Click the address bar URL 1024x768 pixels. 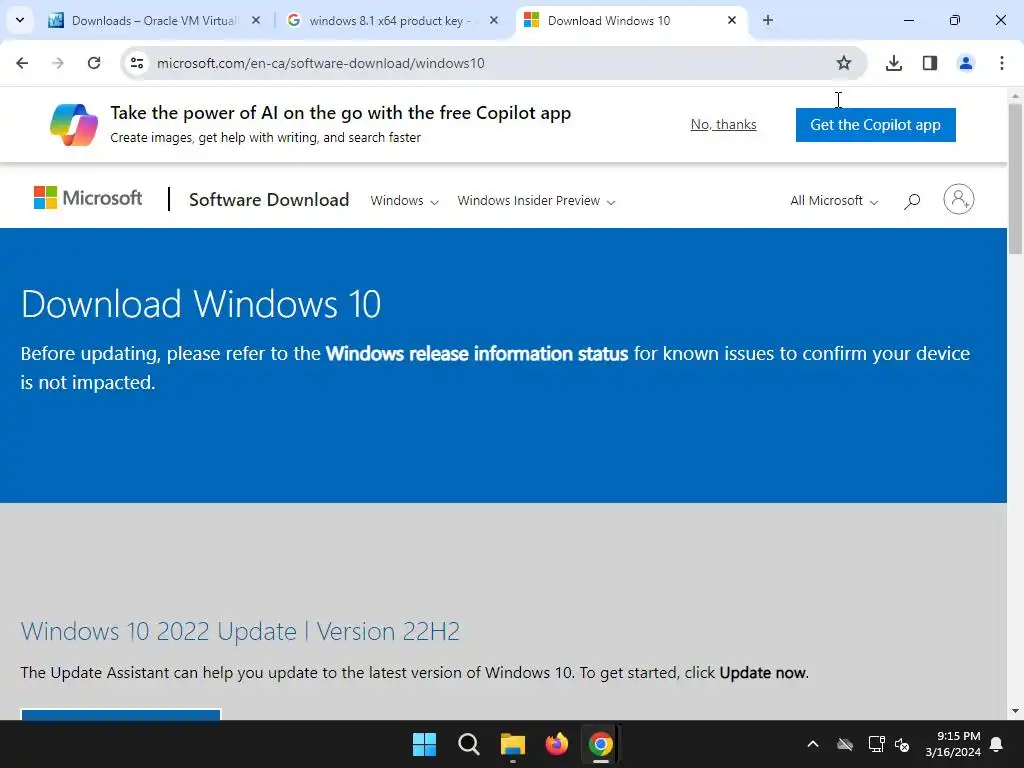(x=321, y=63)
